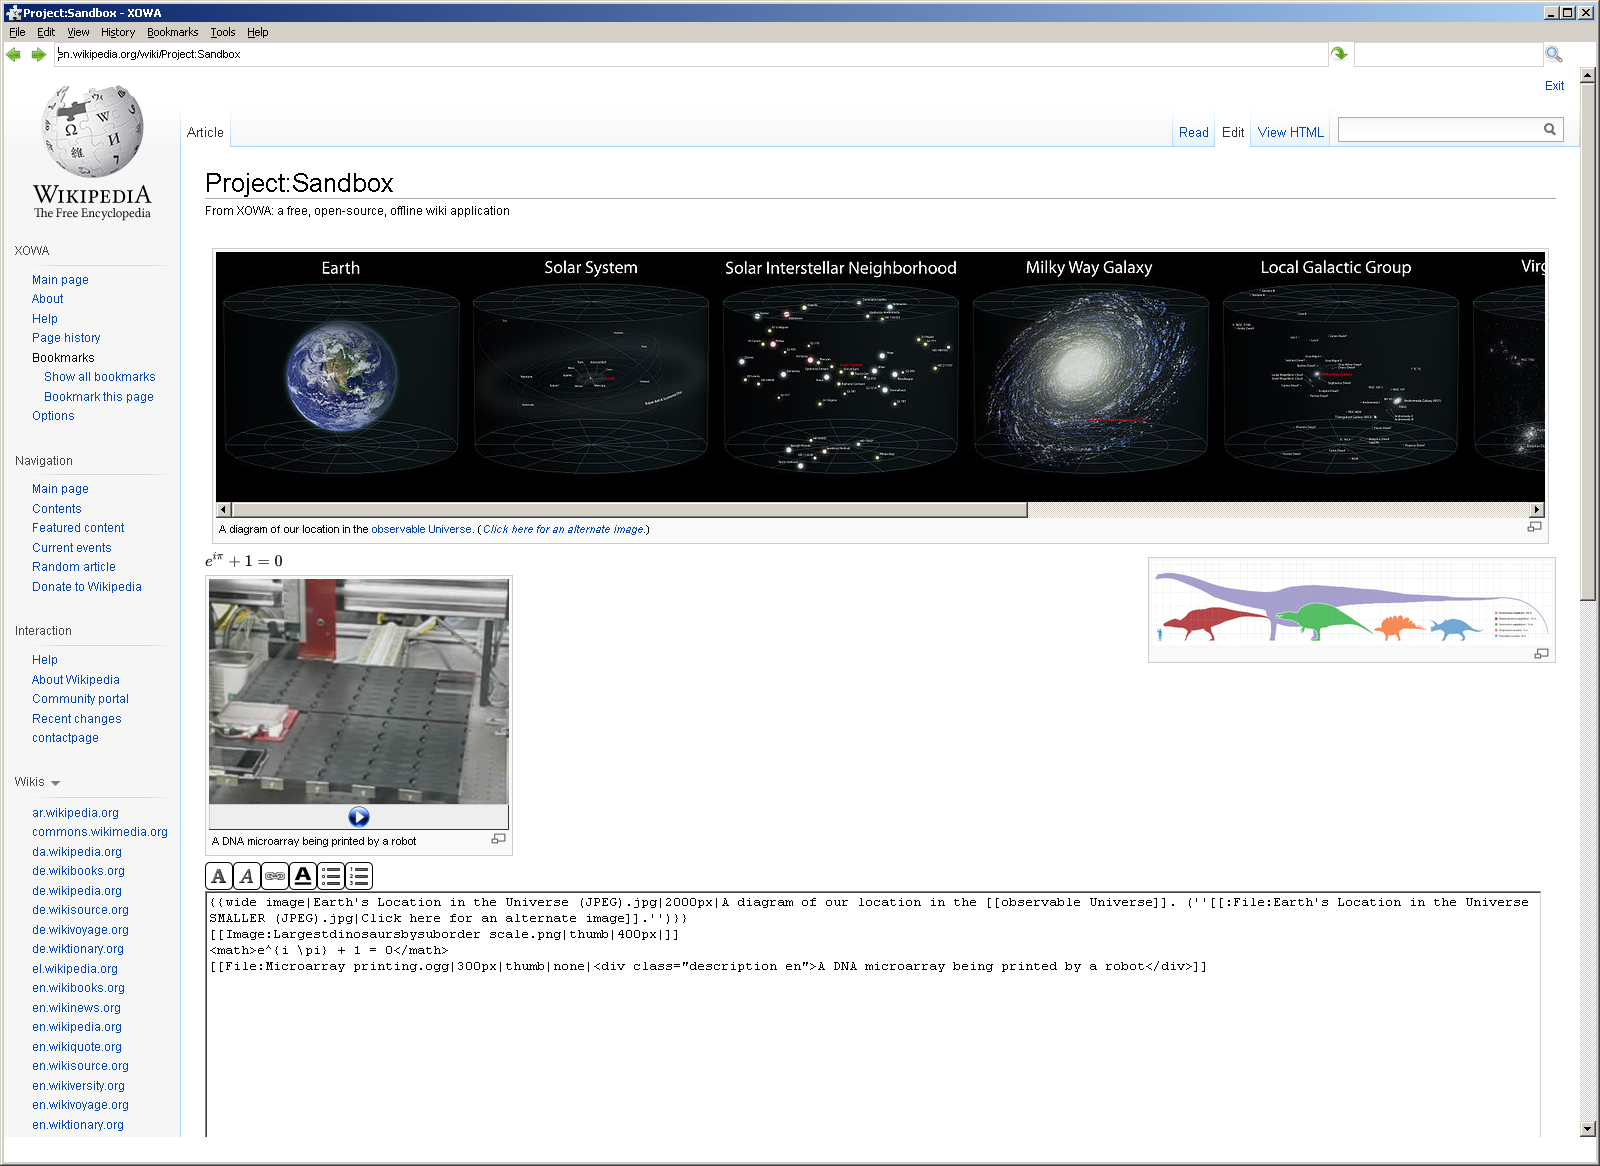Click the bold text formatting icon

click(219, 877)
